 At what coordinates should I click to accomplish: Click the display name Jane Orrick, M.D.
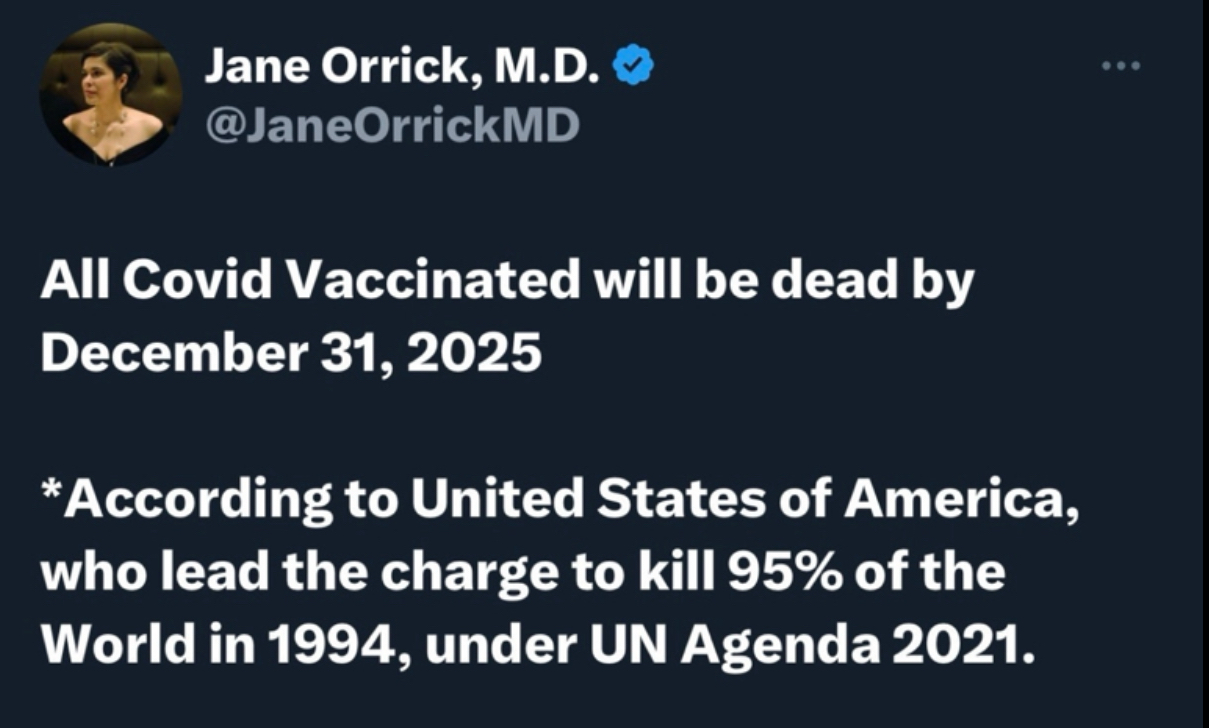(x=403, y=69)
